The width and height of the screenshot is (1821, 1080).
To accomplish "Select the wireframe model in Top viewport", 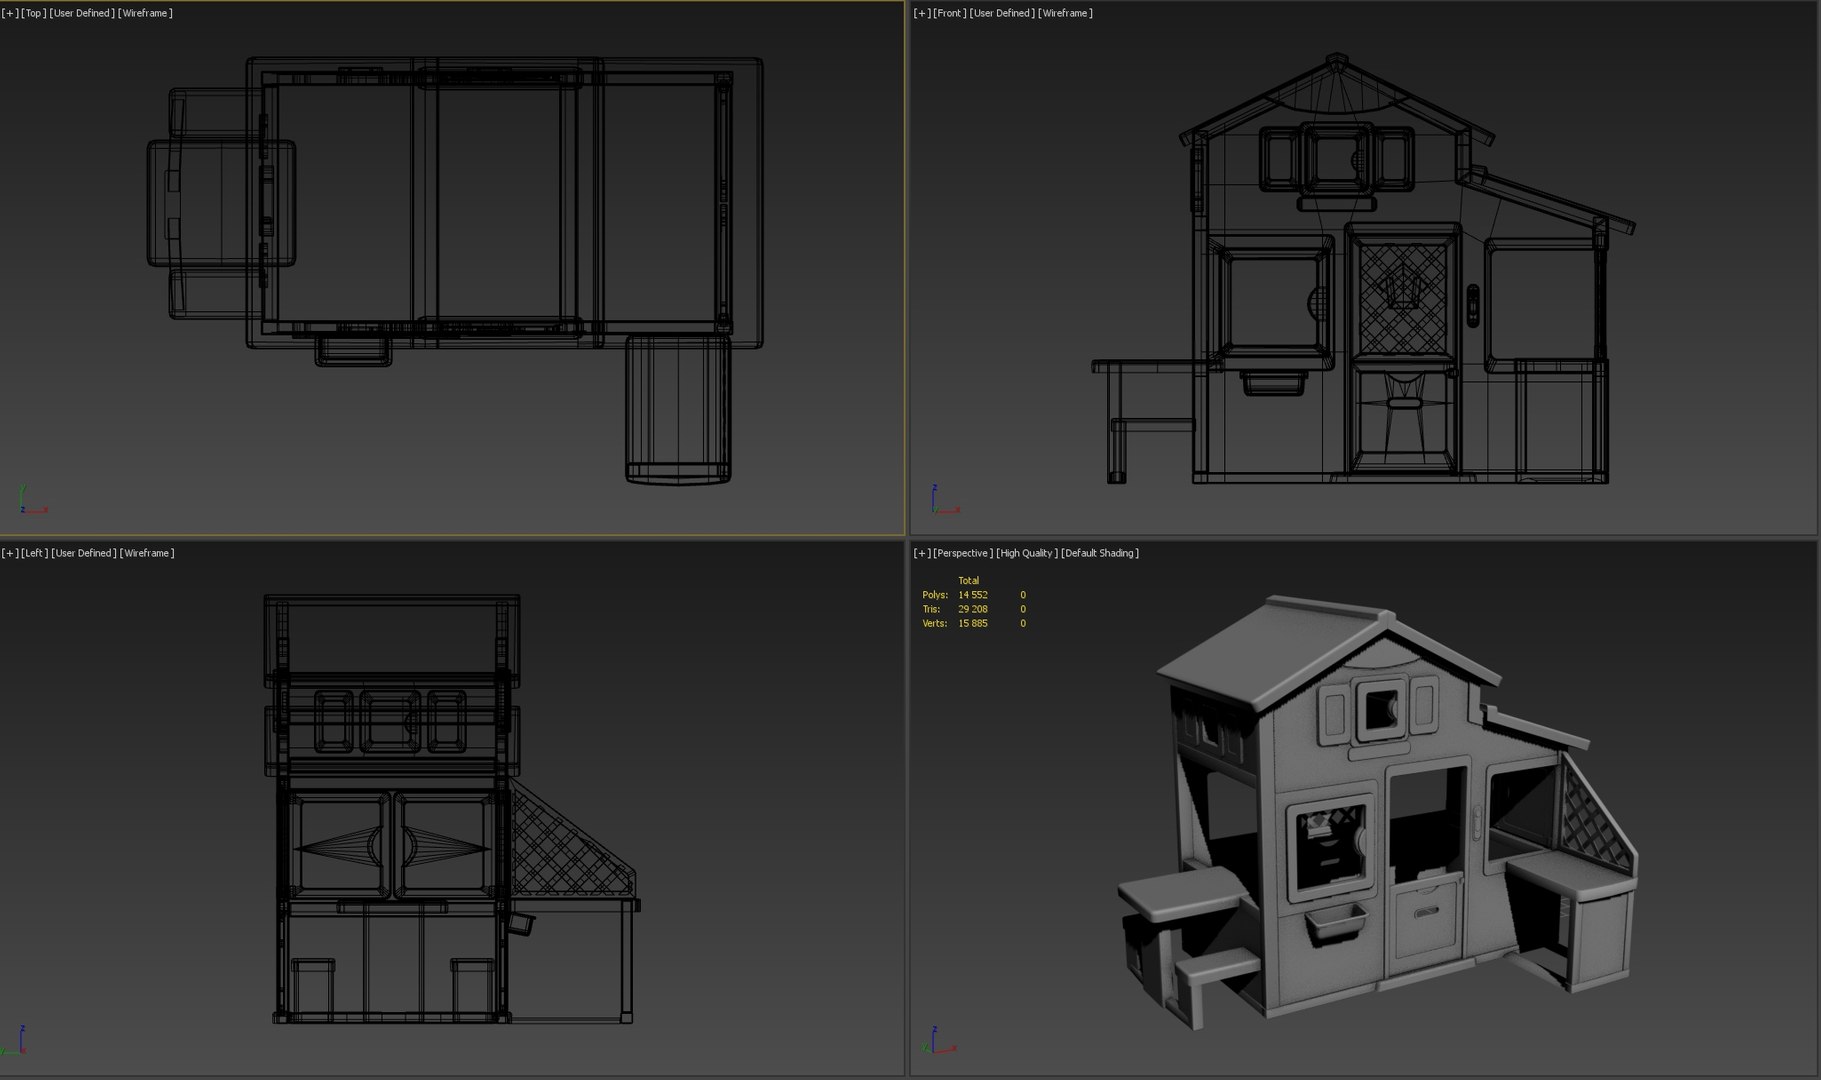I will (455, 270).
